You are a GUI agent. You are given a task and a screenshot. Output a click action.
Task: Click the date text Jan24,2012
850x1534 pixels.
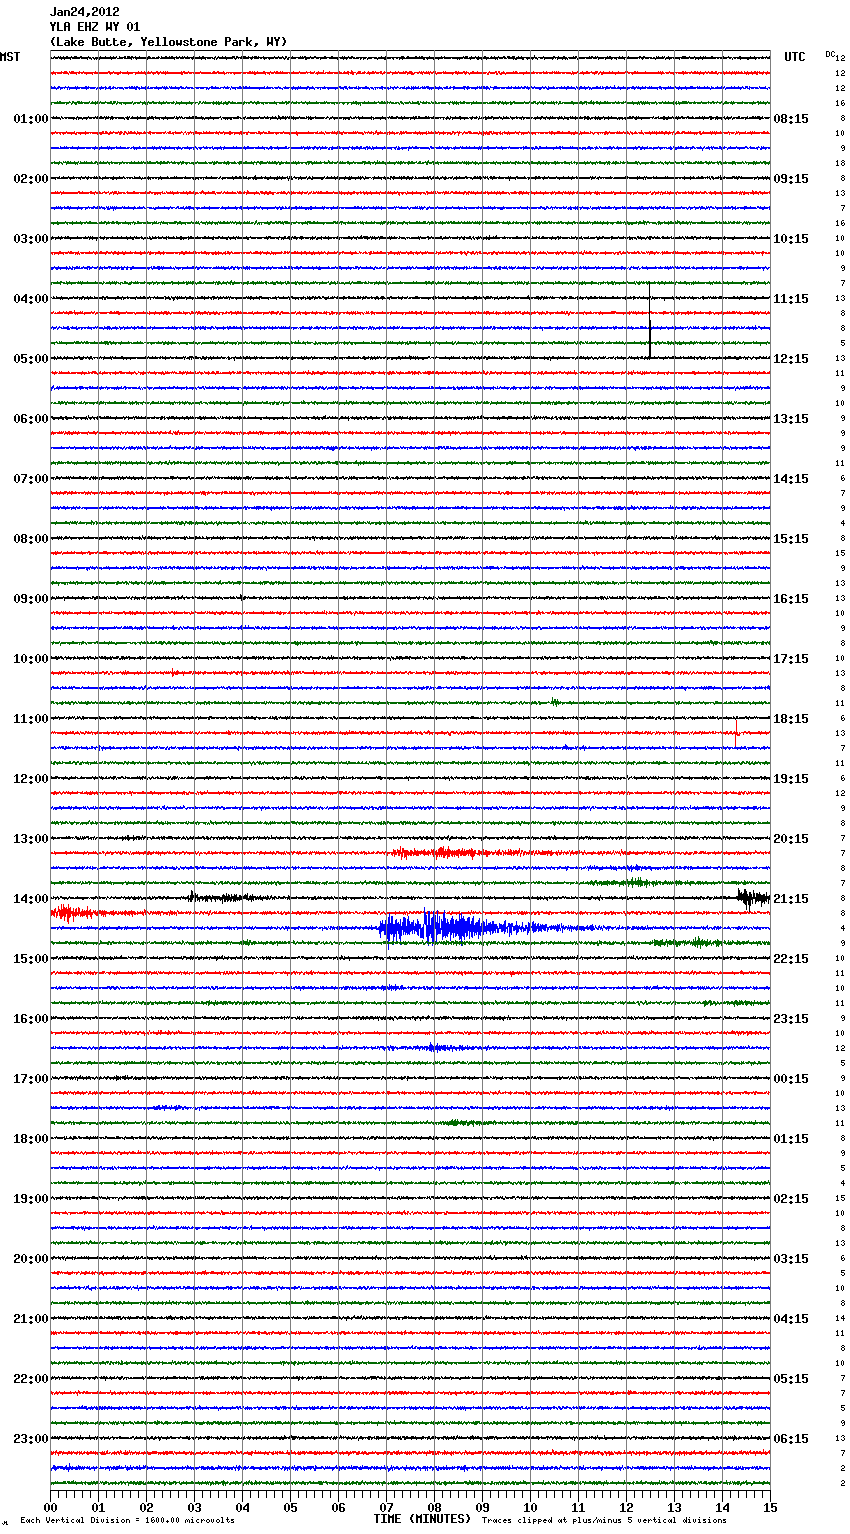tap(85, 12)
